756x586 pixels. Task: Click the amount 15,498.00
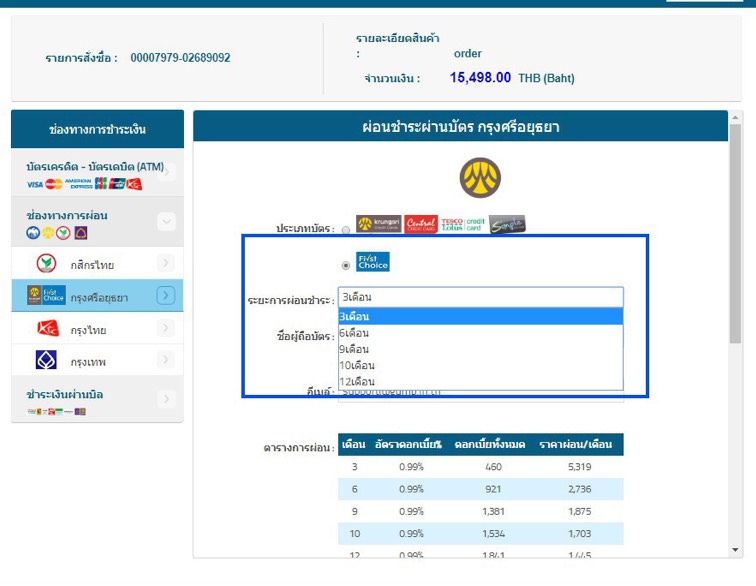(x=480, y=78)
